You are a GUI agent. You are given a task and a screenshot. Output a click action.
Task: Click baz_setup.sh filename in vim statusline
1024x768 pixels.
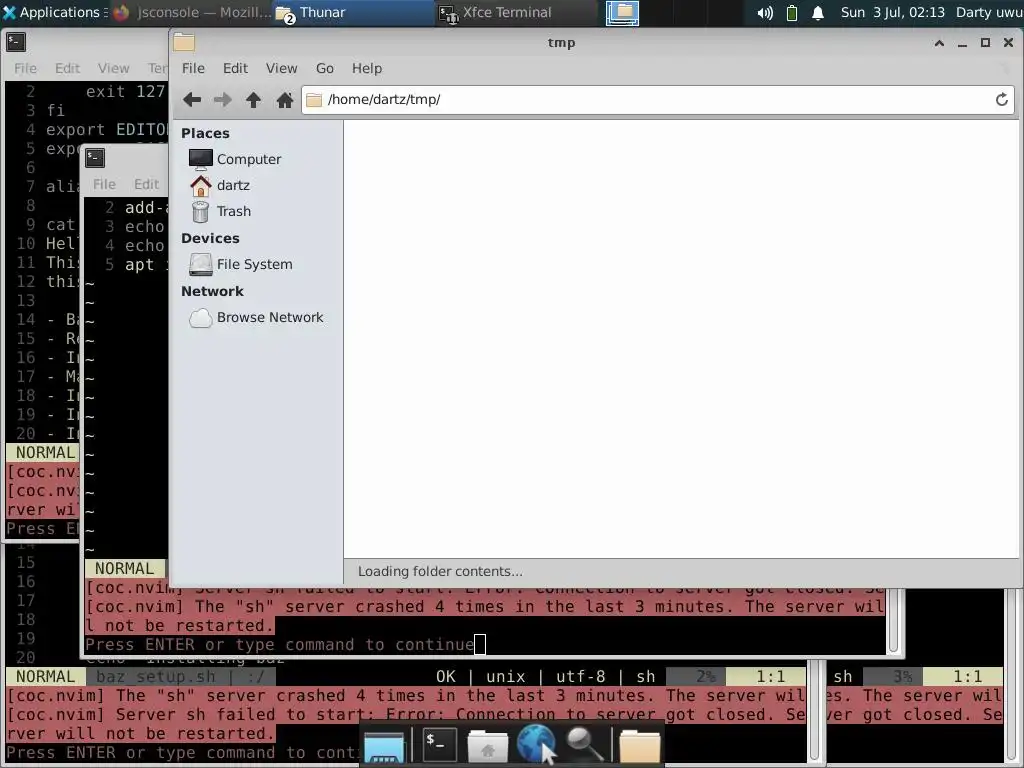(x=155, y=677)
